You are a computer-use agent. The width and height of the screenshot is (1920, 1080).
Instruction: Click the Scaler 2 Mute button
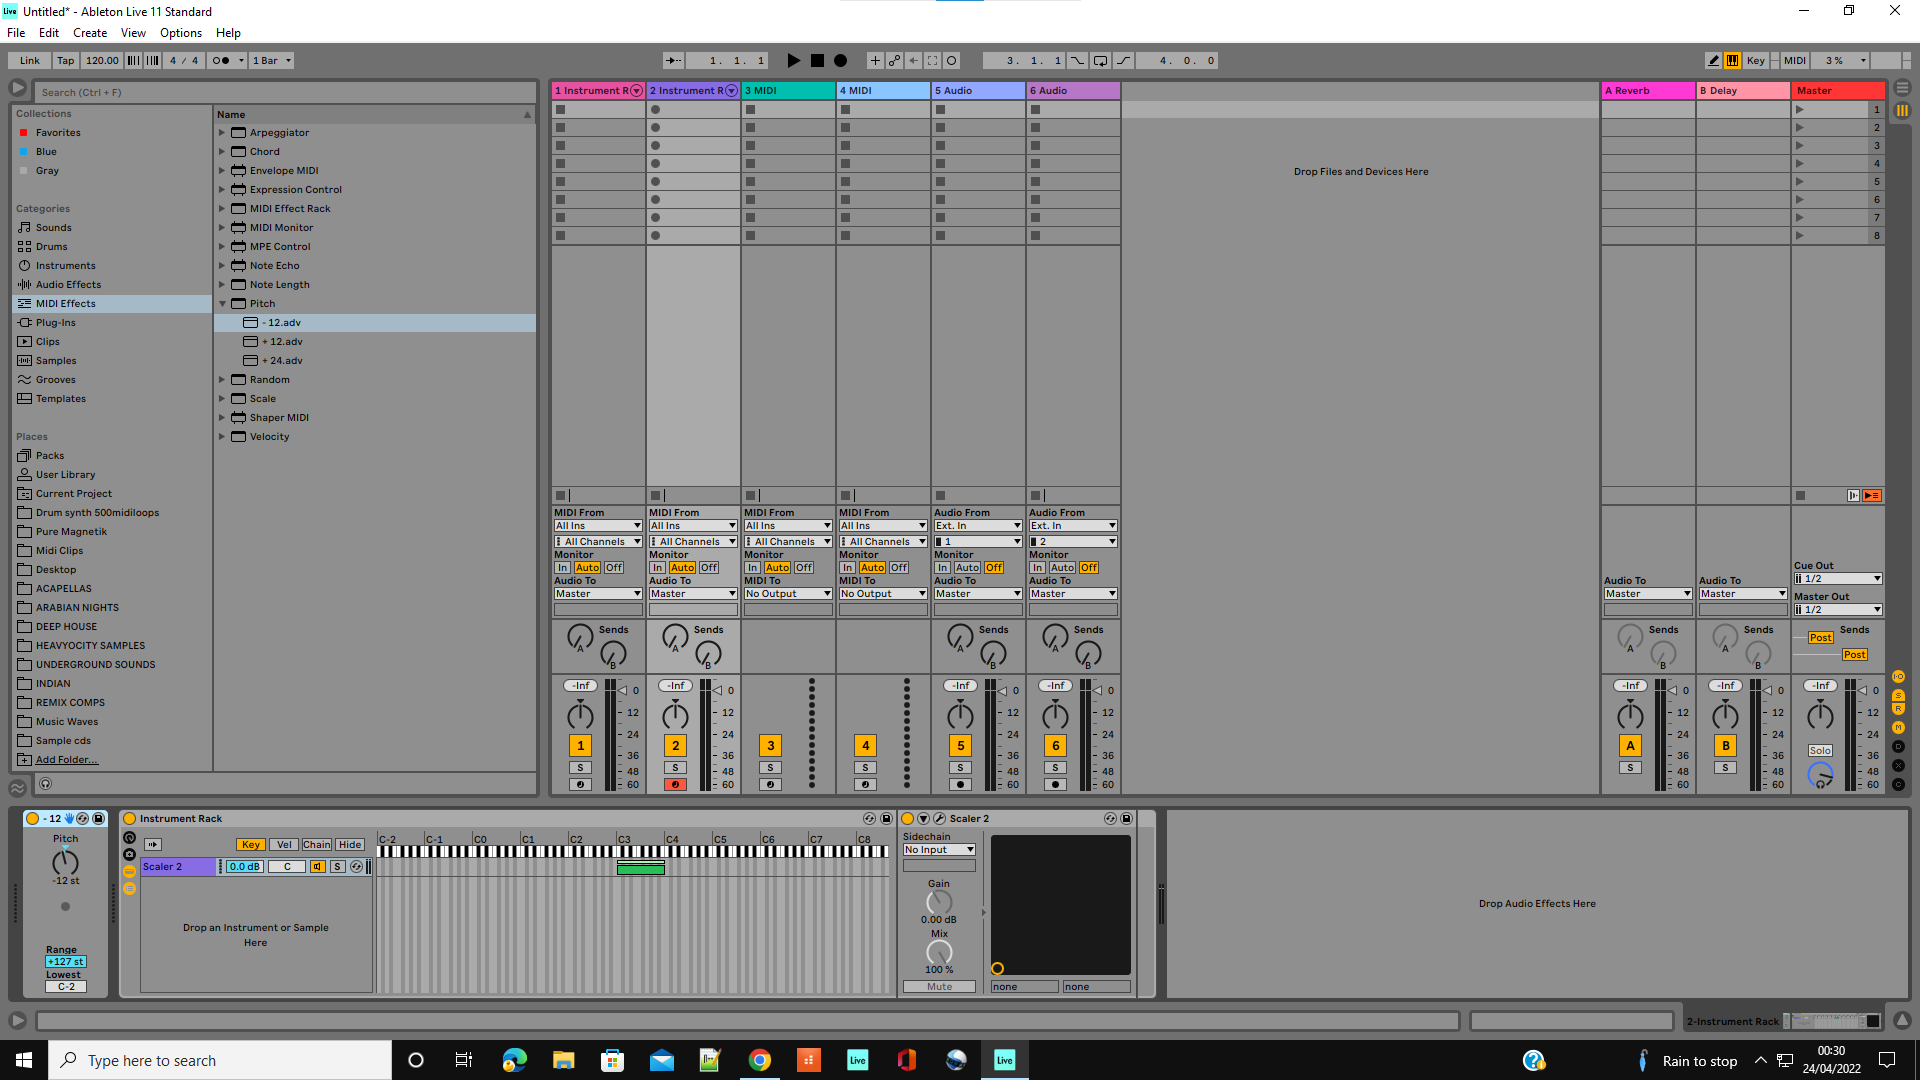(939, 987)
